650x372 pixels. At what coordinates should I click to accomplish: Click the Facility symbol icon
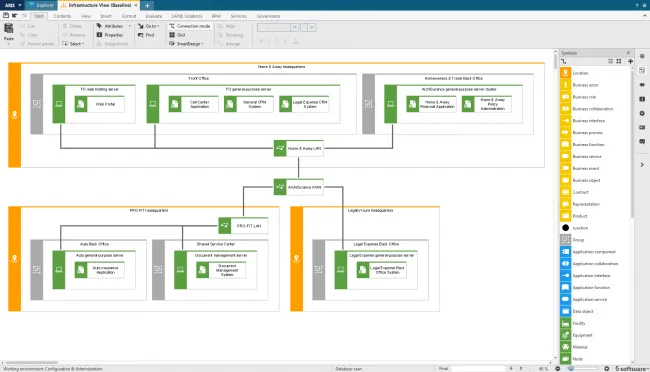[565, 323]
